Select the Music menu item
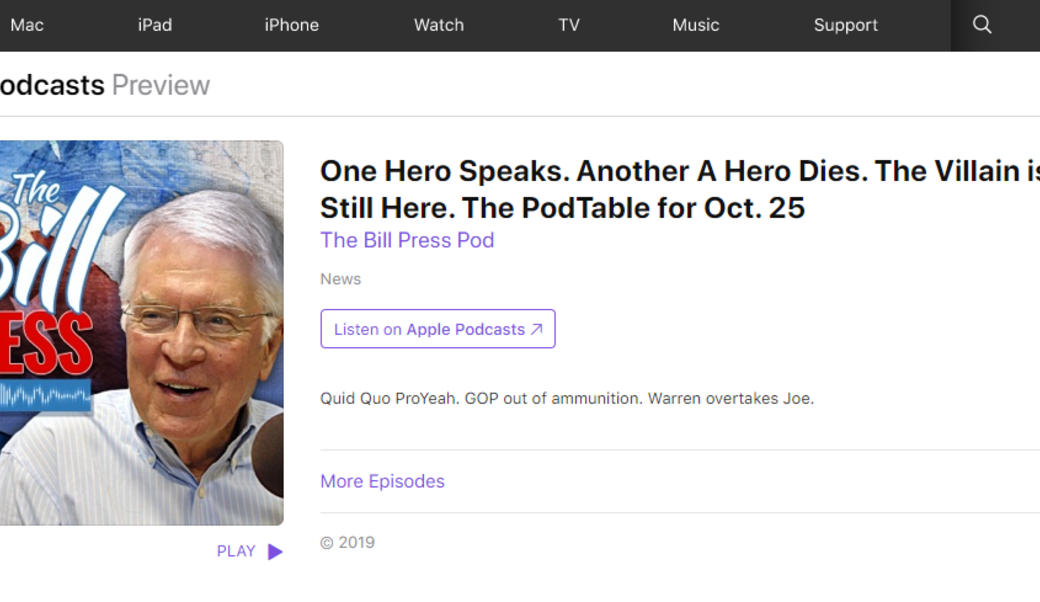This screenshot has width=1040, height=602. [696, 25]
